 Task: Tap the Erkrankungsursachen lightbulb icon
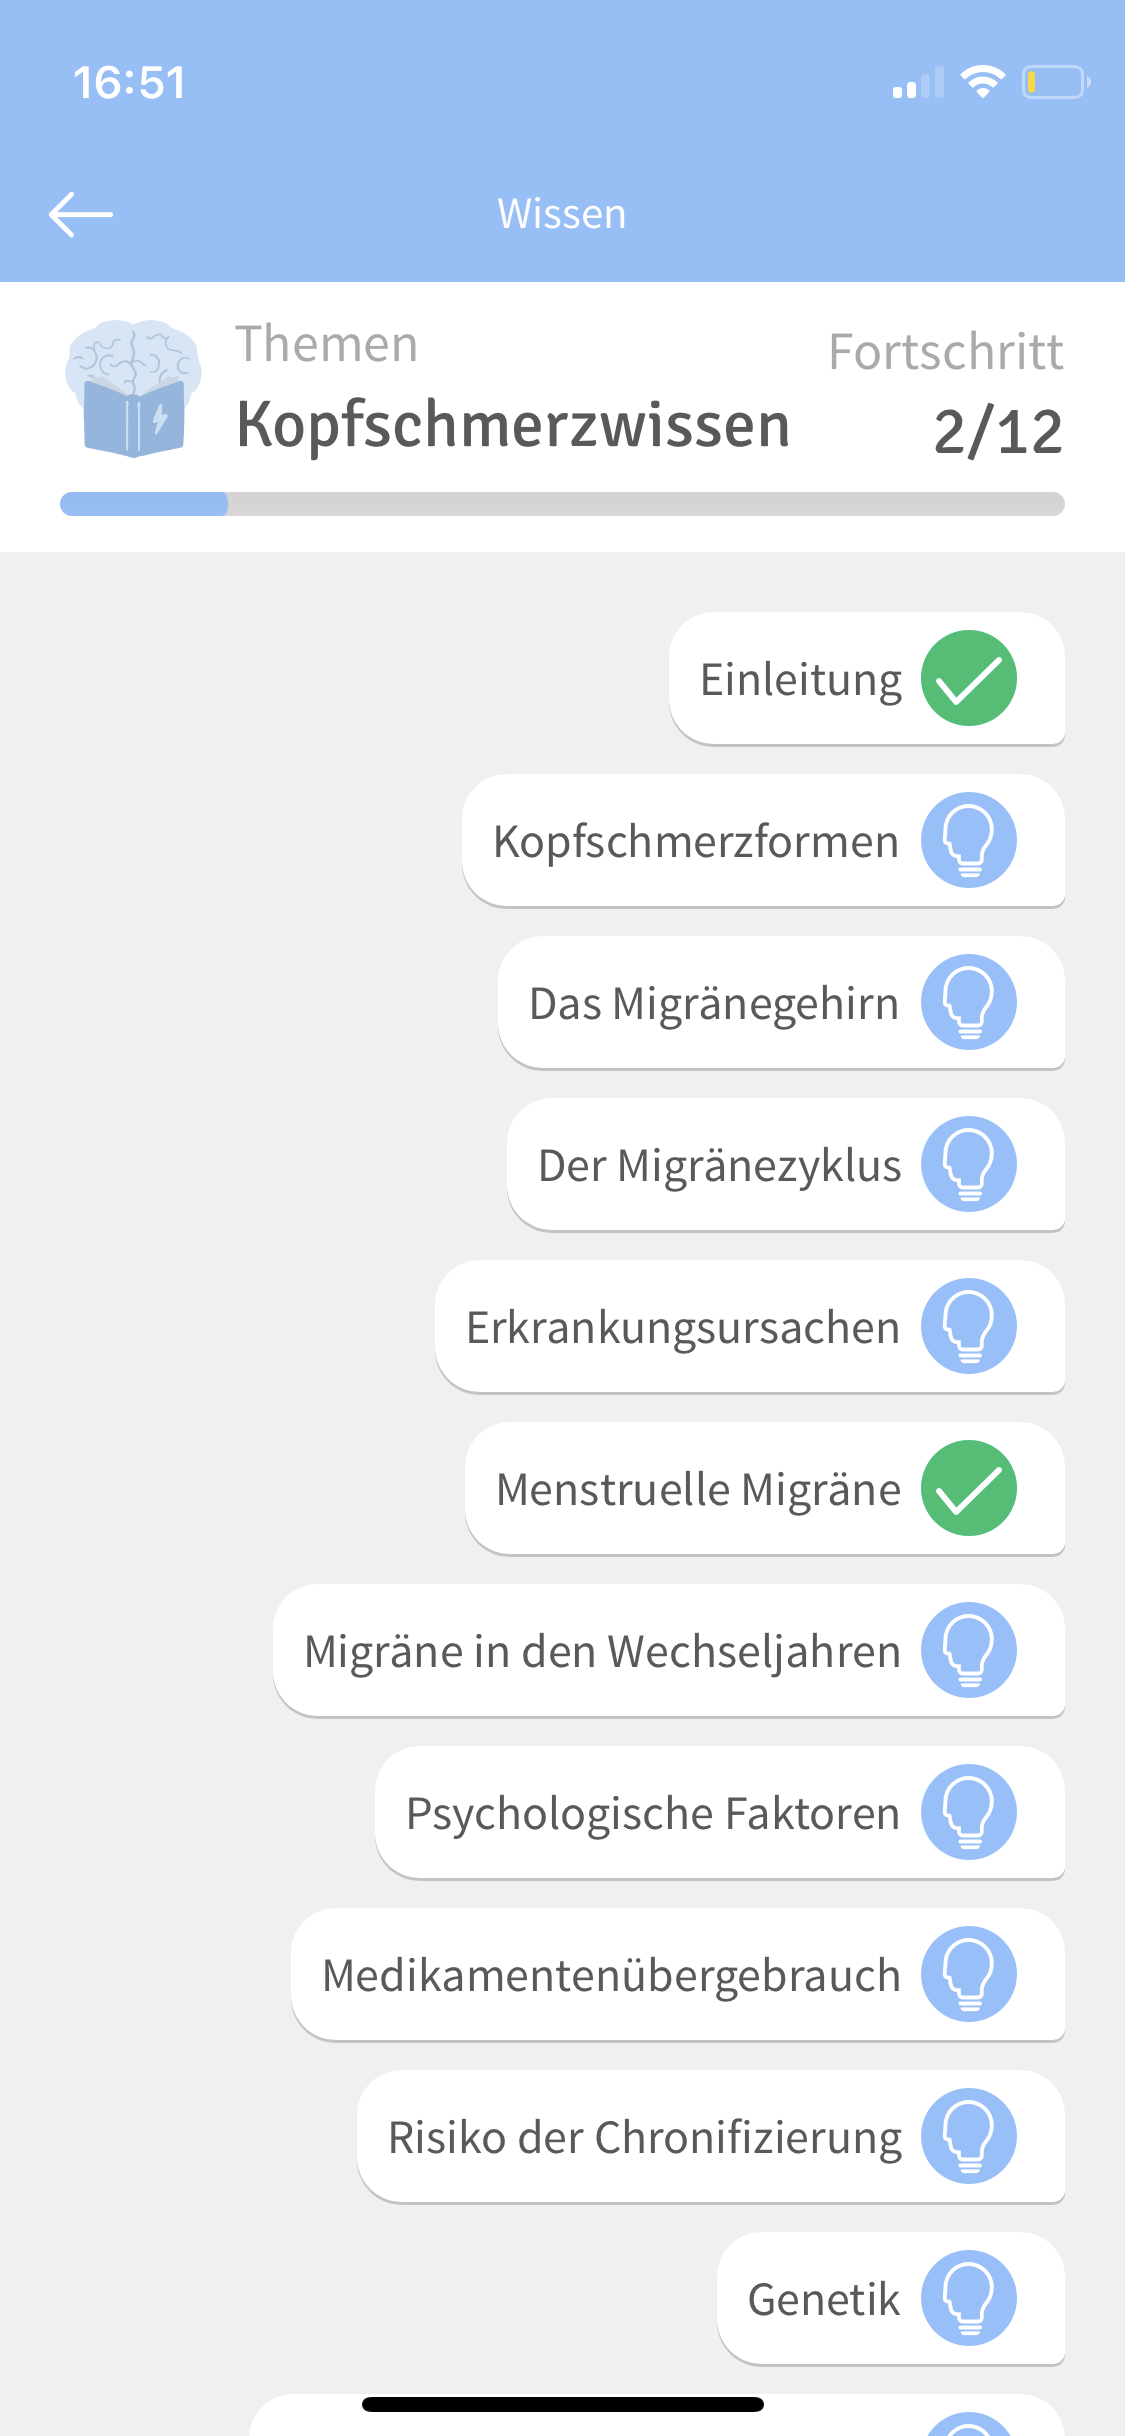click(x=968, y=1326)
